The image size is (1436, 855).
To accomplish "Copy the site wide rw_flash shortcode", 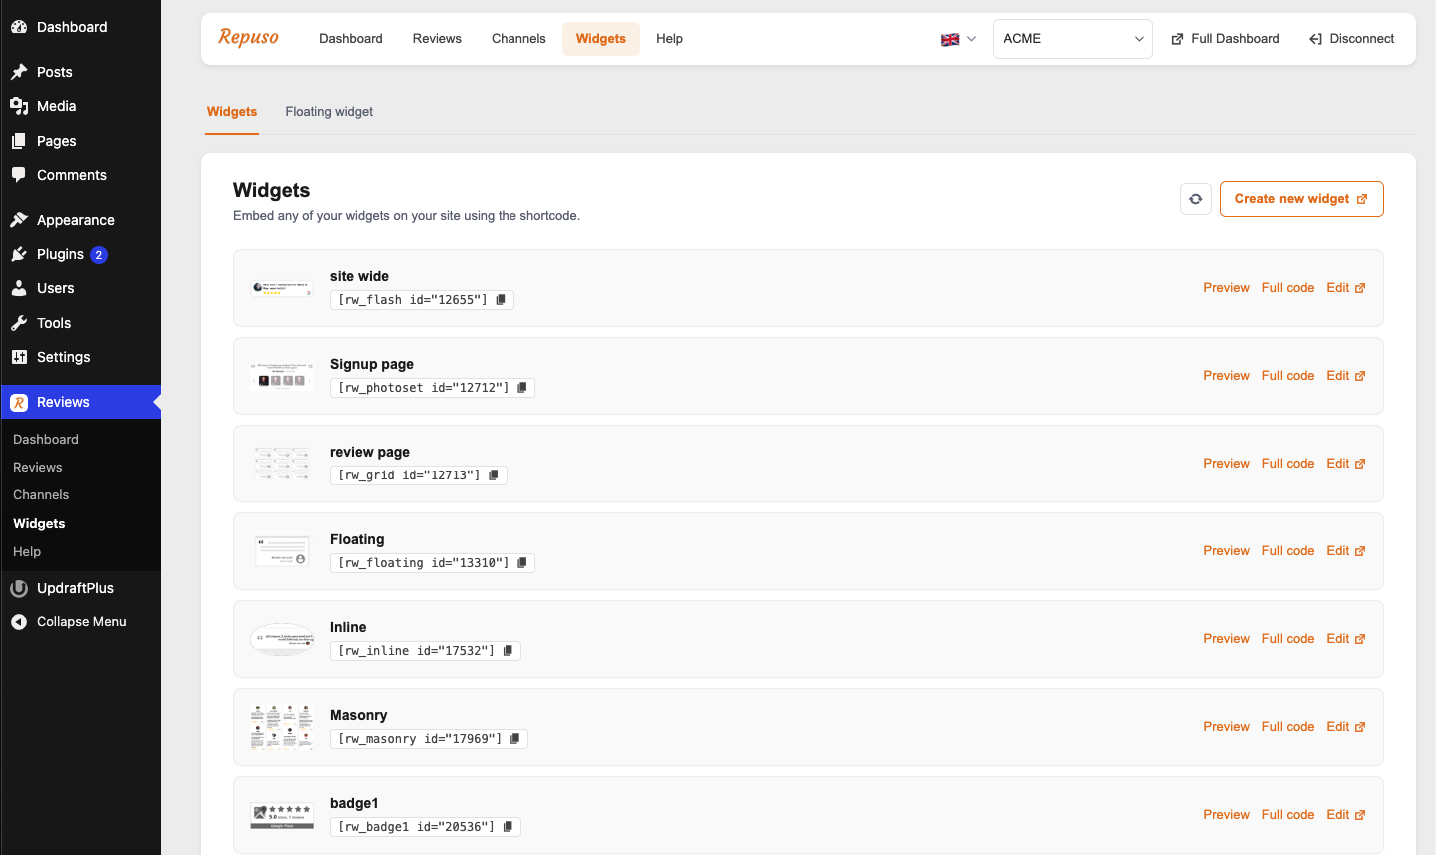I will (501, 299).
